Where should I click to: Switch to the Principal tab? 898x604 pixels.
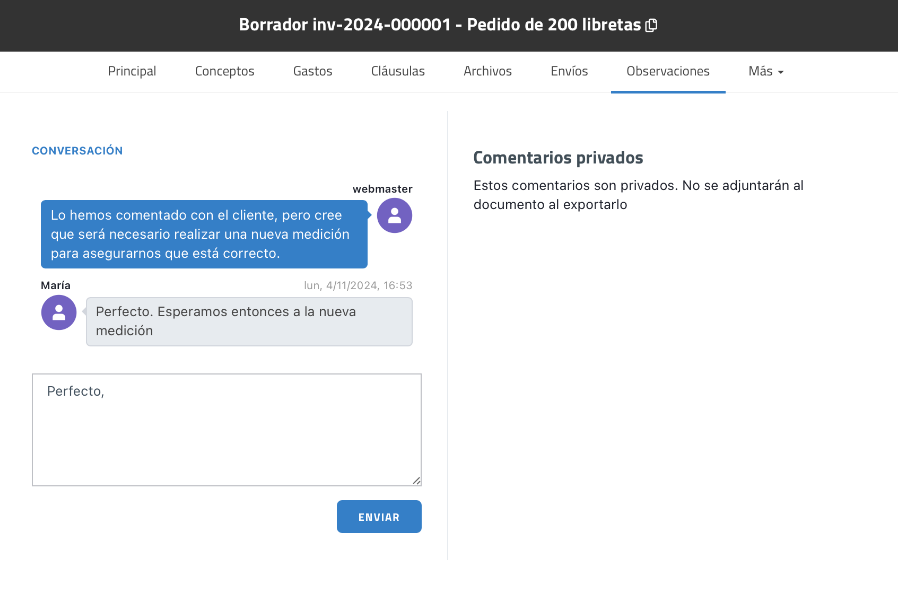coord(132,72)
